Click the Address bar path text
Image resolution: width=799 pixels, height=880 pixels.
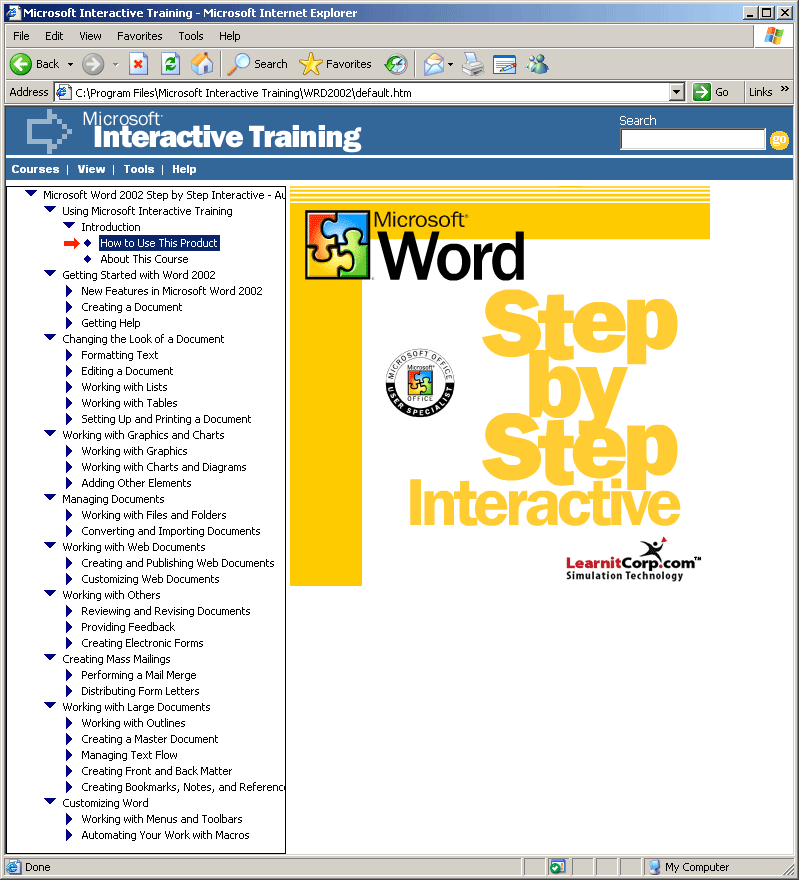click(243, 93)
